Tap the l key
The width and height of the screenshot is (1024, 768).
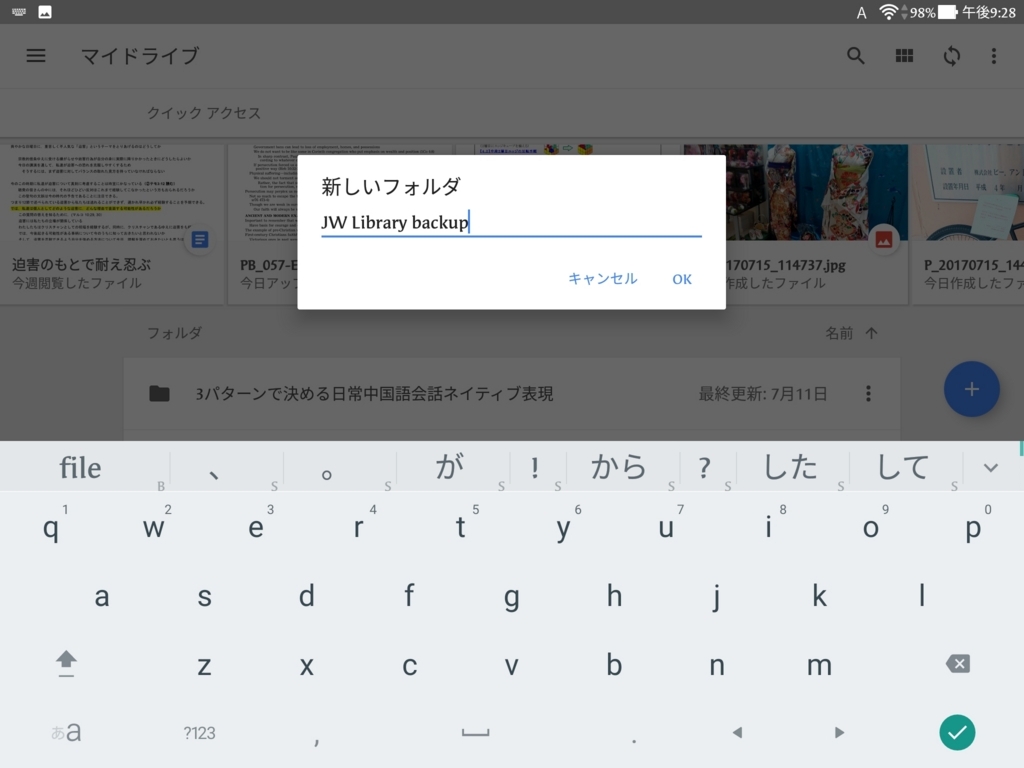coord(921,596)
